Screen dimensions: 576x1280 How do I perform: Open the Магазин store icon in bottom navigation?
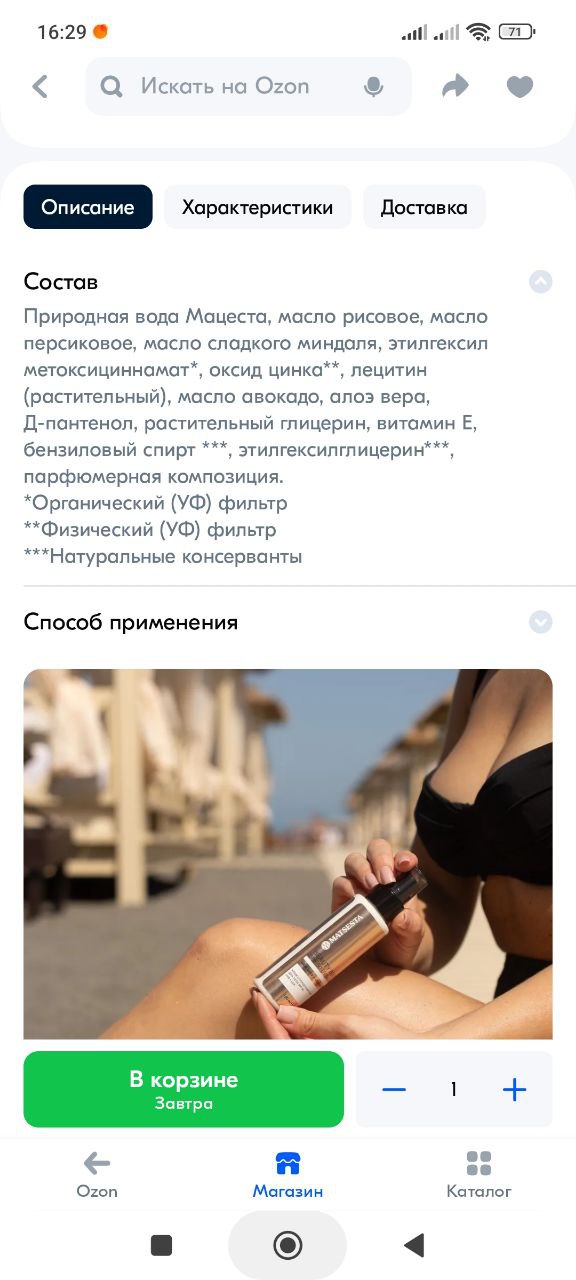pyautogui.click(x=288, y=1164)
